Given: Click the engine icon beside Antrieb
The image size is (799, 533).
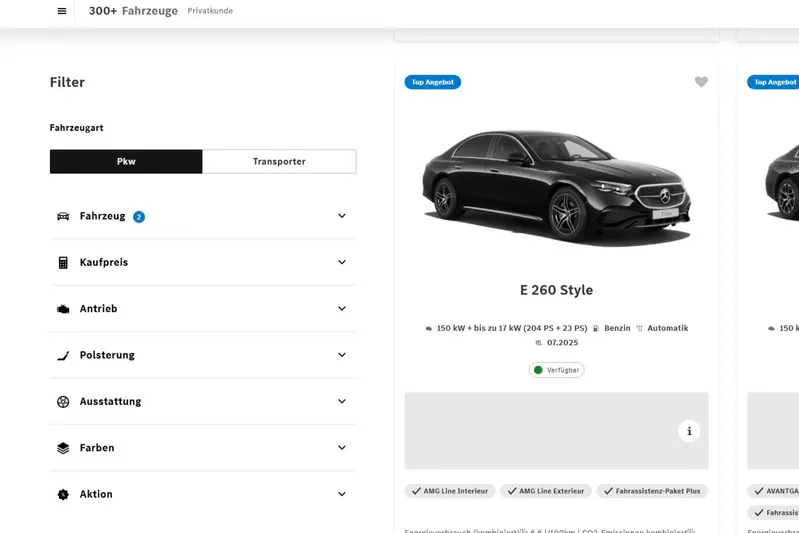Looking at the screenshot, I should pos(63,309).
